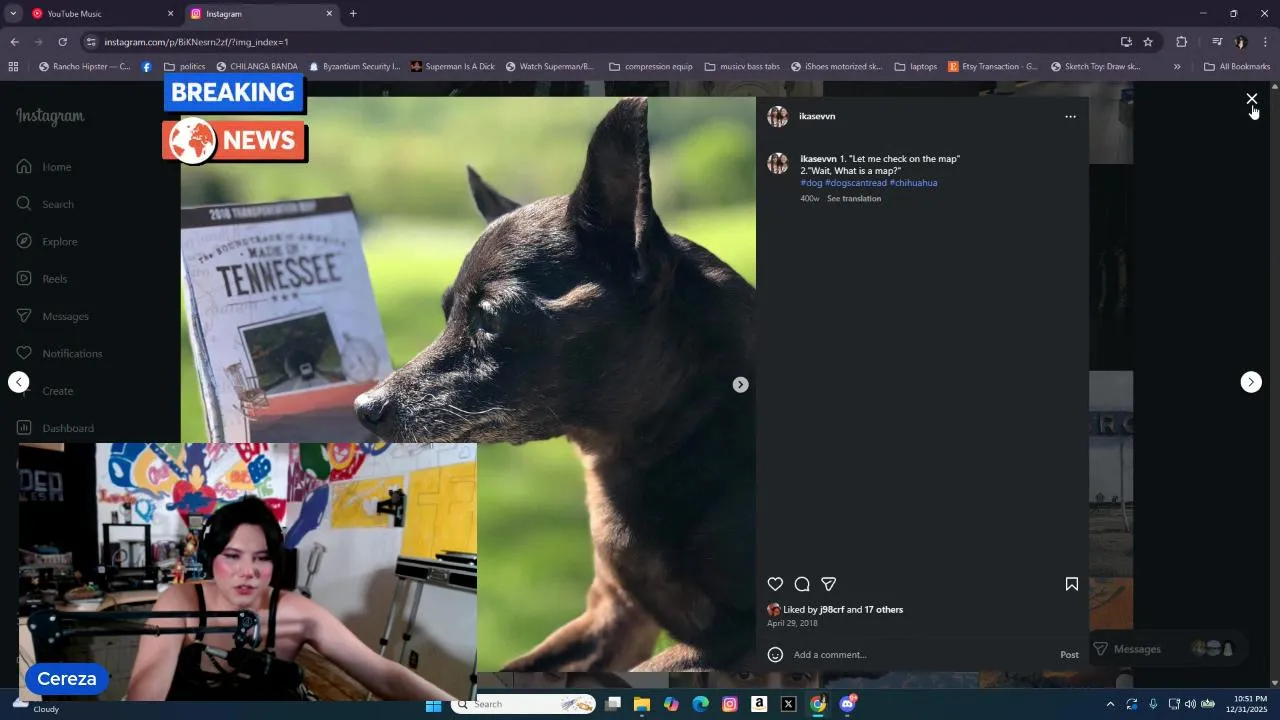The image size is (1280, 720).
Task: Bookmark this page with star icon
Action: (1148, 42)
